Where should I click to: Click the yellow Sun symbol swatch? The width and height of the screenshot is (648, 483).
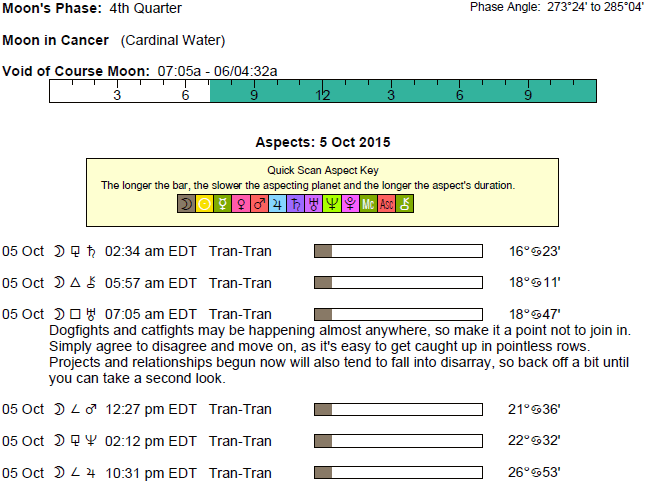coord(204,204)
